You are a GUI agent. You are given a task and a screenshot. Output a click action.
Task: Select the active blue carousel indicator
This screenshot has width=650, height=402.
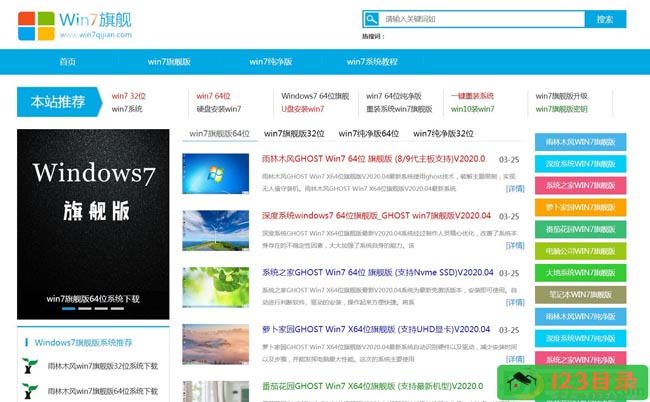coord(68,308)
